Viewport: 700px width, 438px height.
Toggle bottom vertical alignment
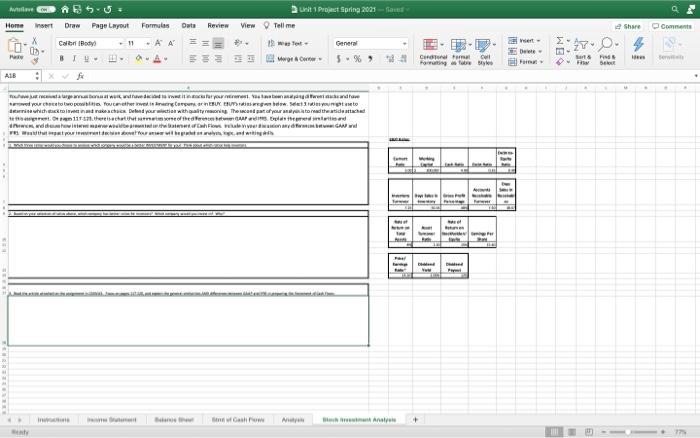pyautogui.click(x=218, y=43)
